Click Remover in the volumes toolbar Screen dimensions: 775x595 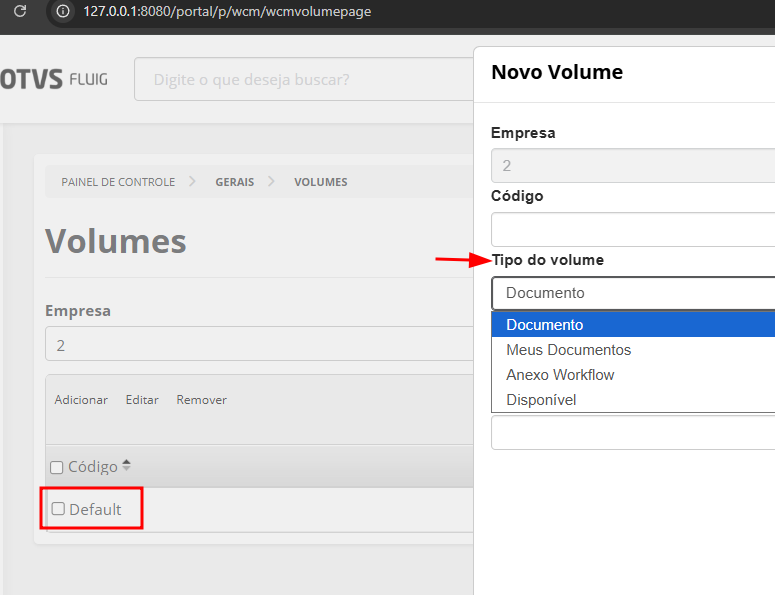(201, 400)
